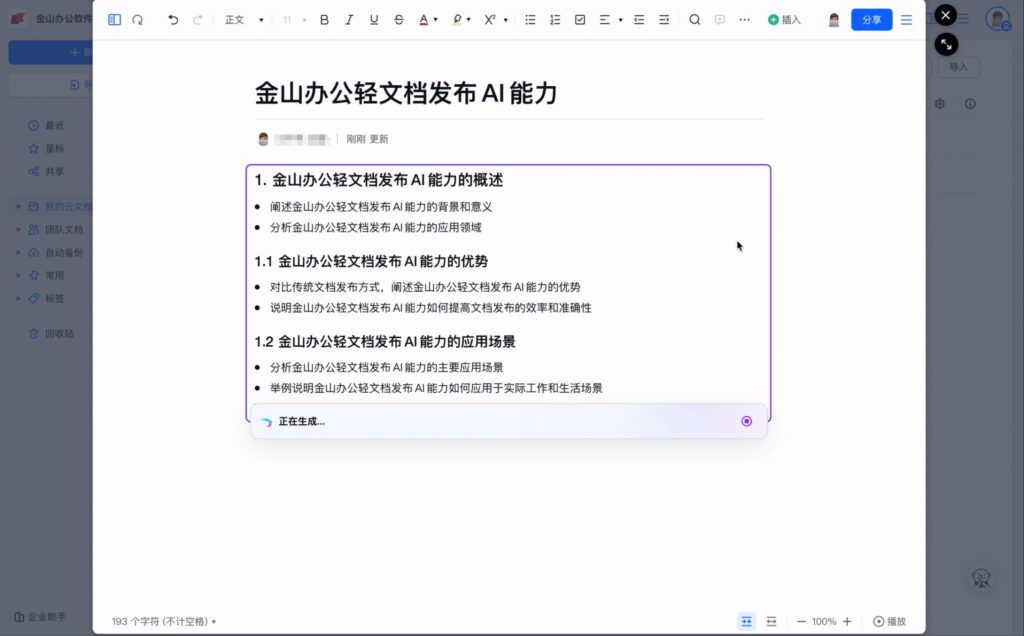Click the comment icon in toolbar
1024x636 pixels.
coord(720,20)
